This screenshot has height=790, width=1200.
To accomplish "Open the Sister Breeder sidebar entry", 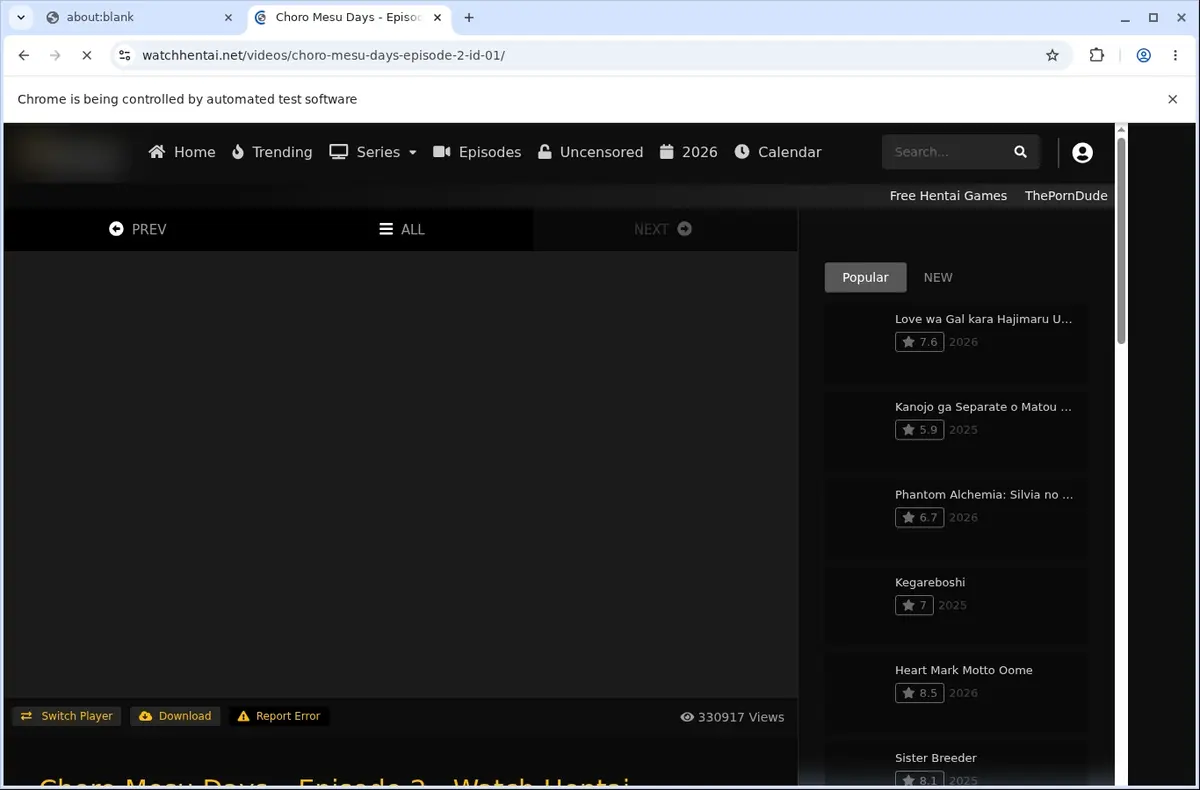I will (936, 758).
